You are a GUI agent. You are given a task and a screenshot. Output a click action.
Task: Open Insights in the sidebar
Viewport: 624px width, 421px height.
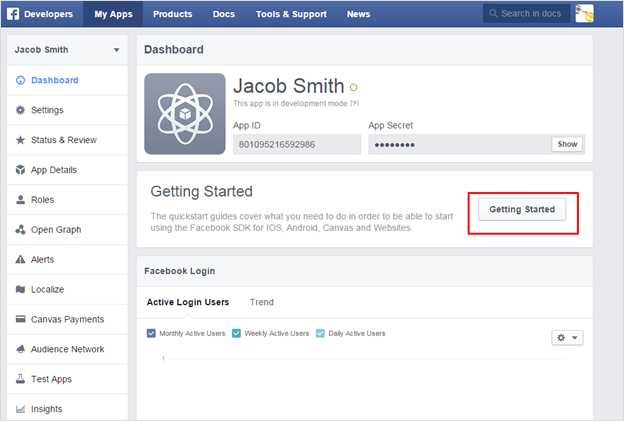[67, 407]
